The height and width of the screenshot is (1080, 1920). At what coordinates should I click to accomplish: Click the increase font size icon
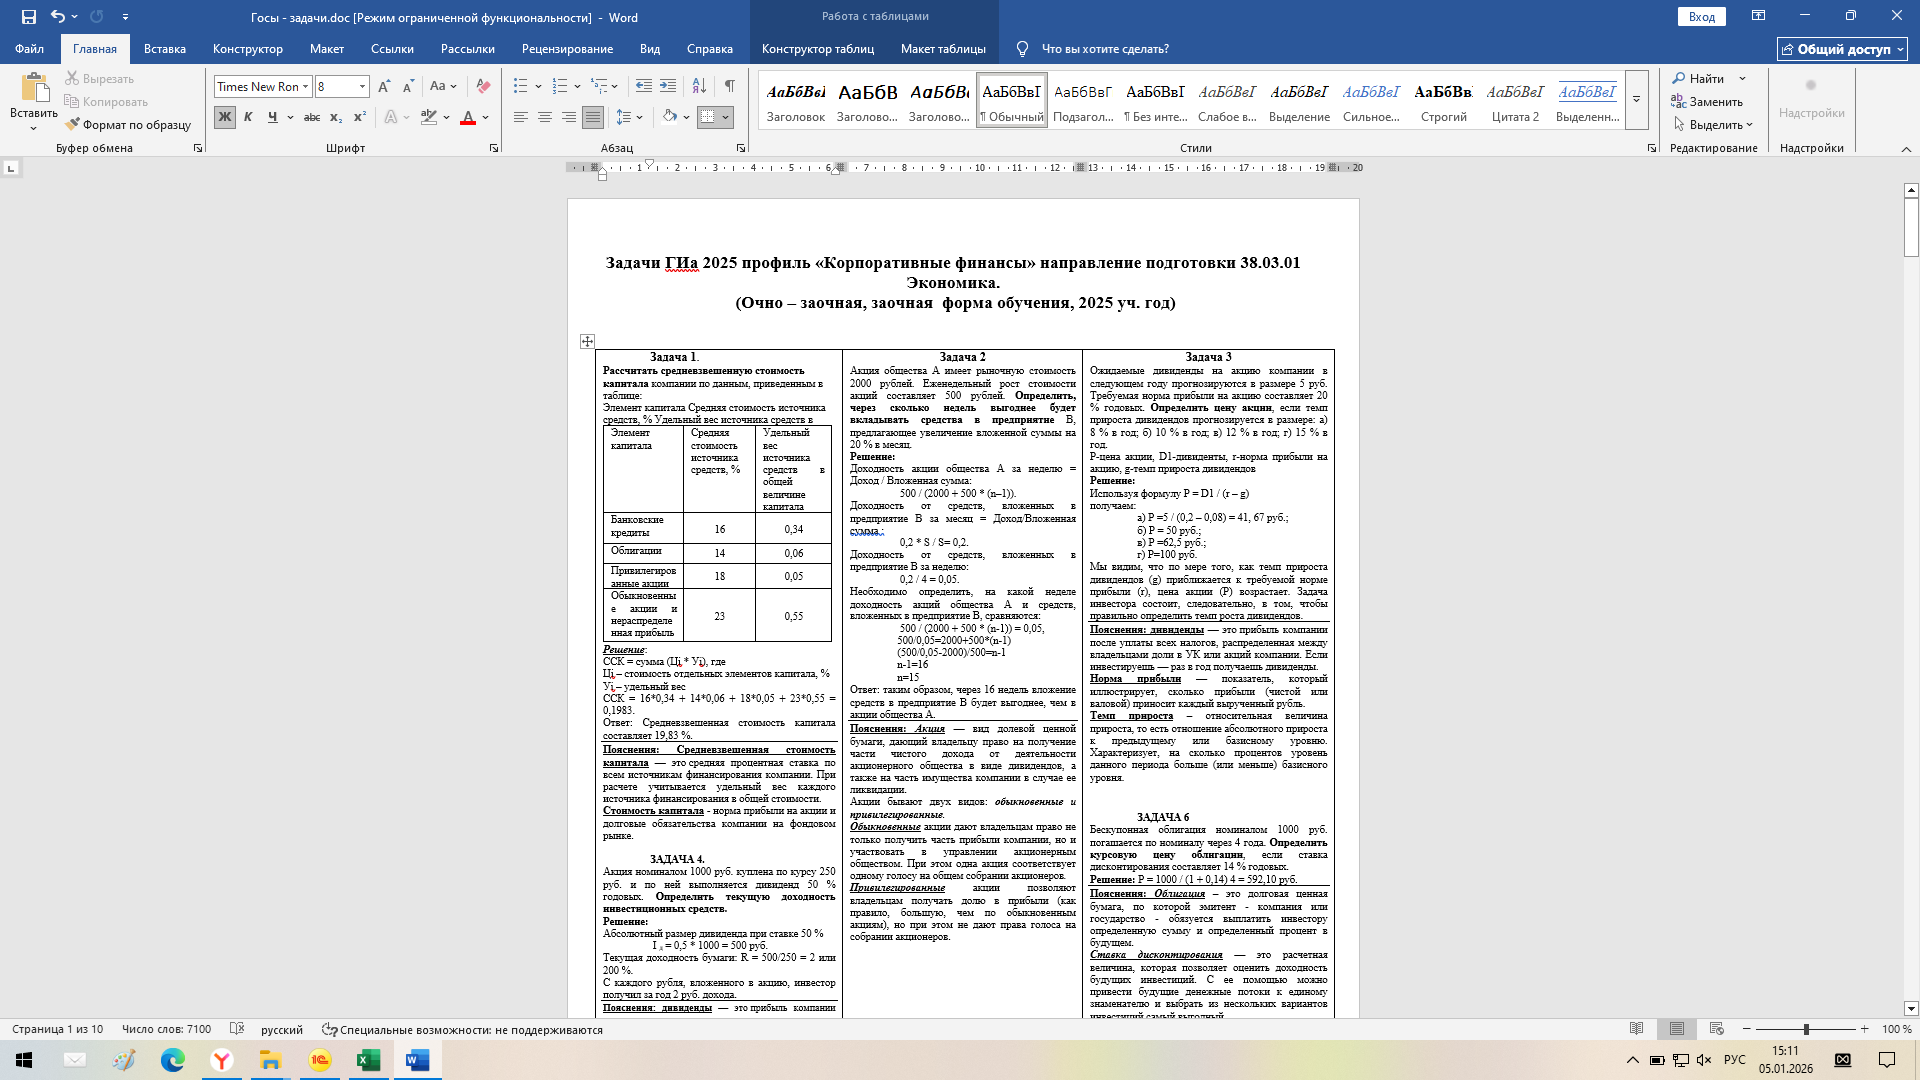(384, 86)
